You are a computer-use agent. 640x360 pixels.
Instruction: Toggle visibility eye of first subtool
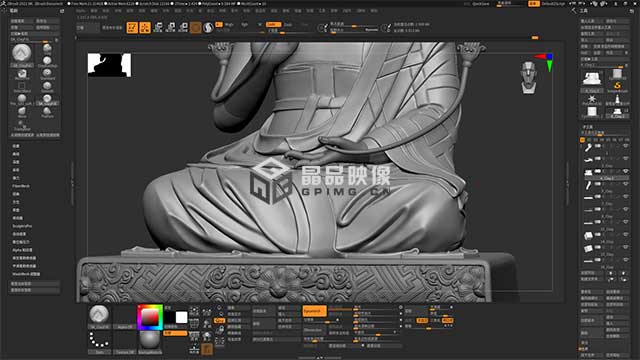pos(625,146)
